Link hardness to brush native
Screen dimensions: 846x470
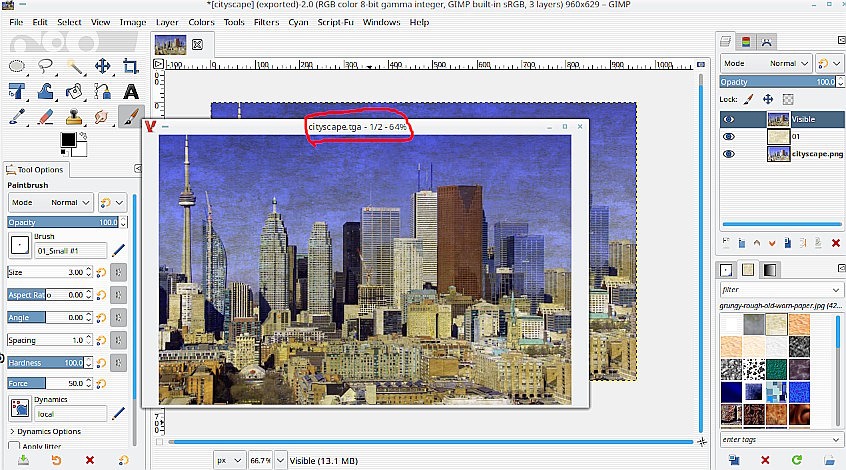click(x=118, y=363)
